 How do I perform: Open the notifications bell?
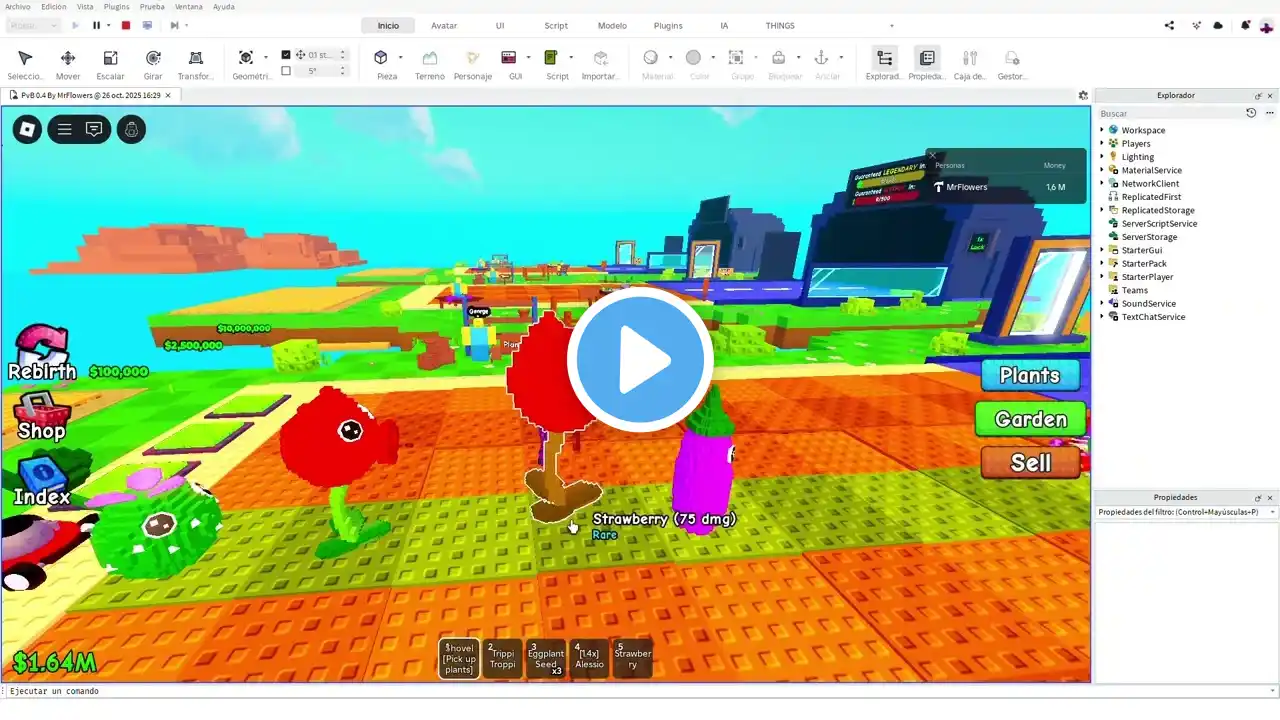[1246, 26]
